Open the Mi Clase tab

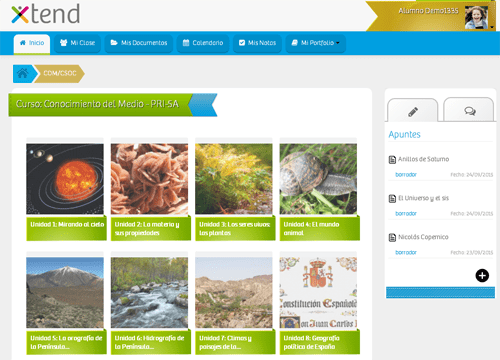[77, 43]
